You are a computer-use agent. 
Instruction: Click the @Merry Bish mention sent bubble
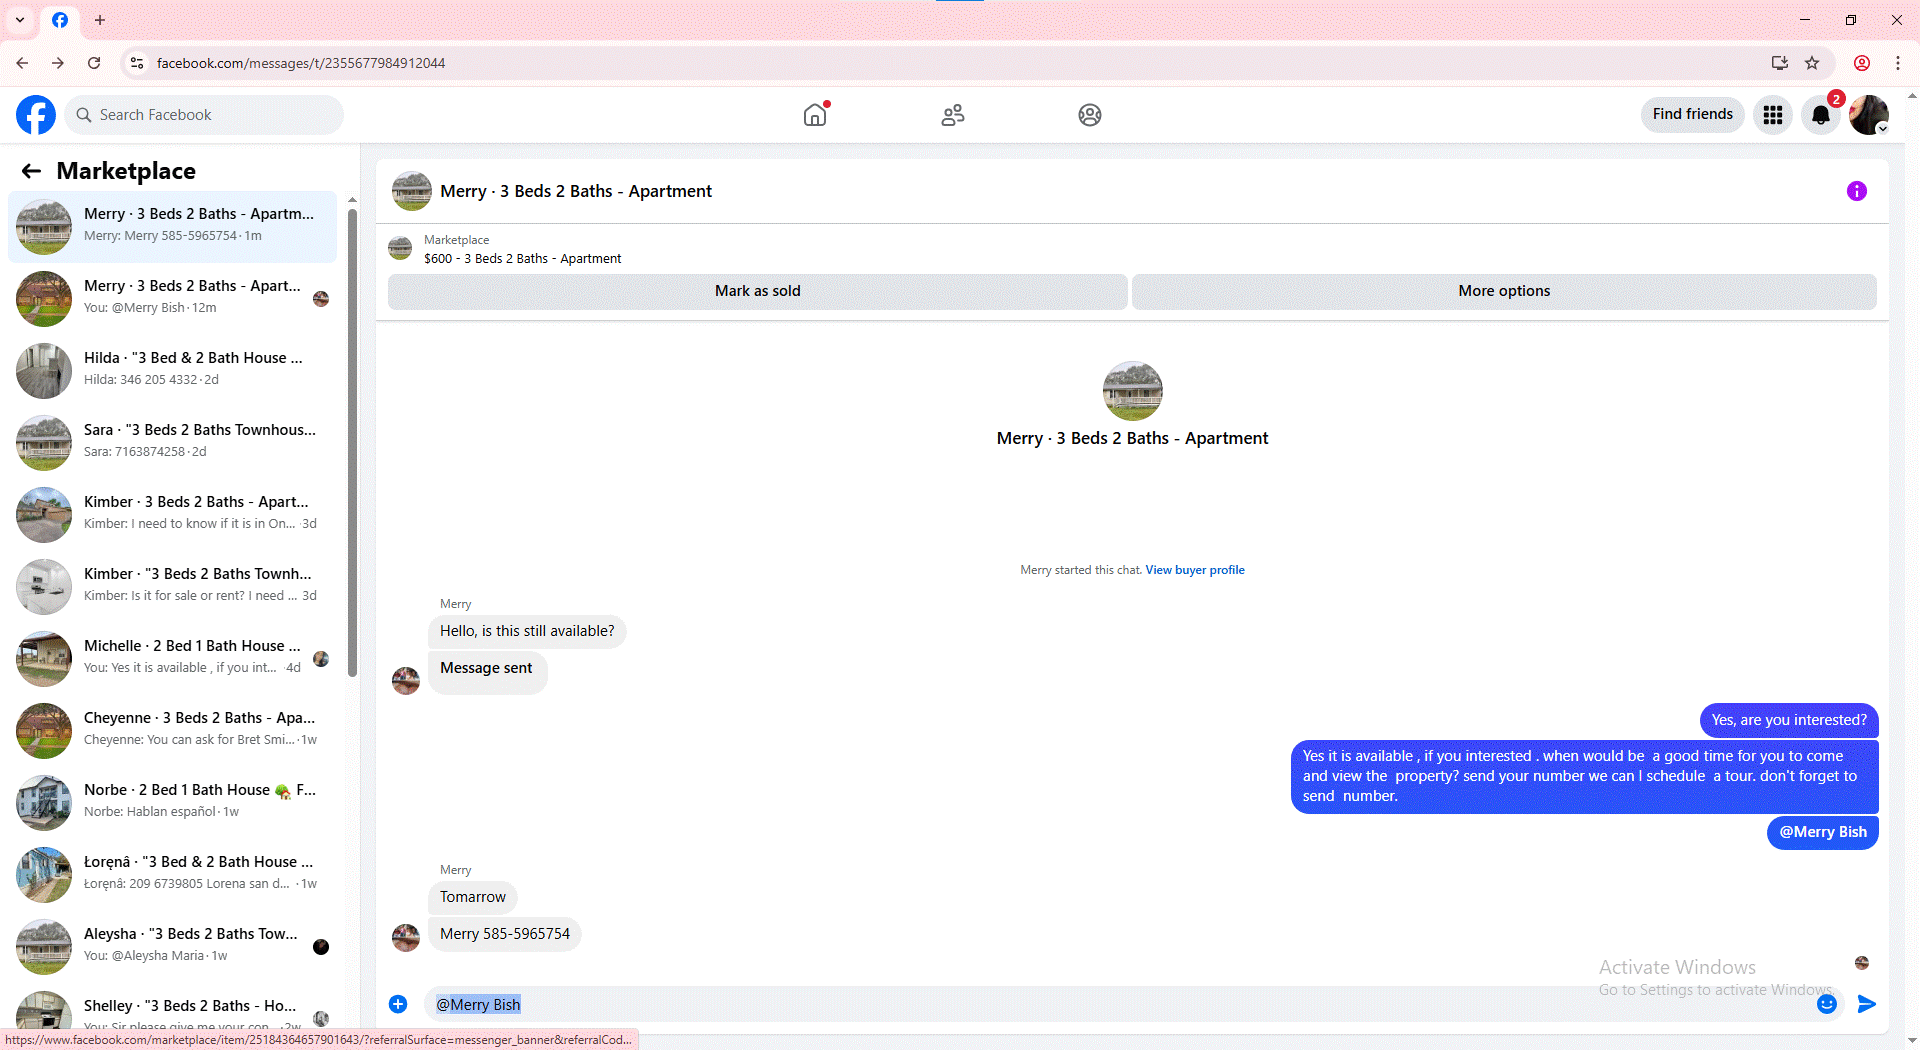point(1823,832)
